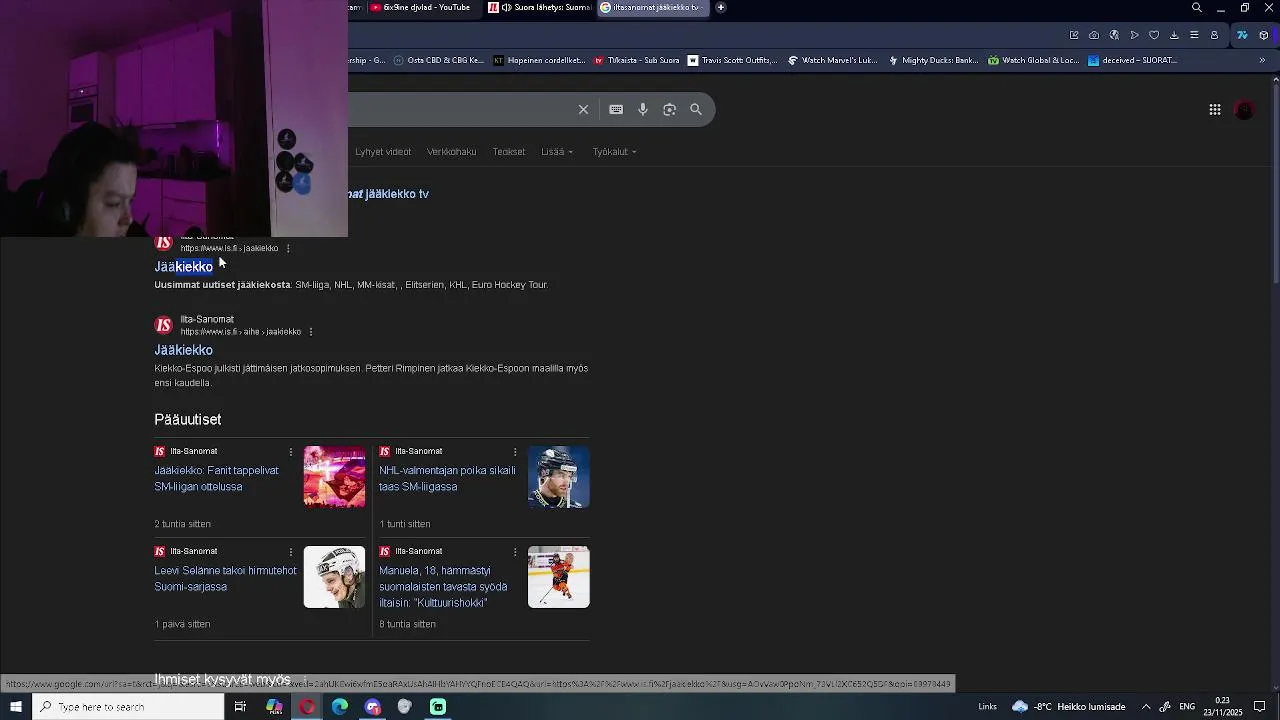Open the Windows Start menu
The image size is (1280, 720).
pos(16,707)
